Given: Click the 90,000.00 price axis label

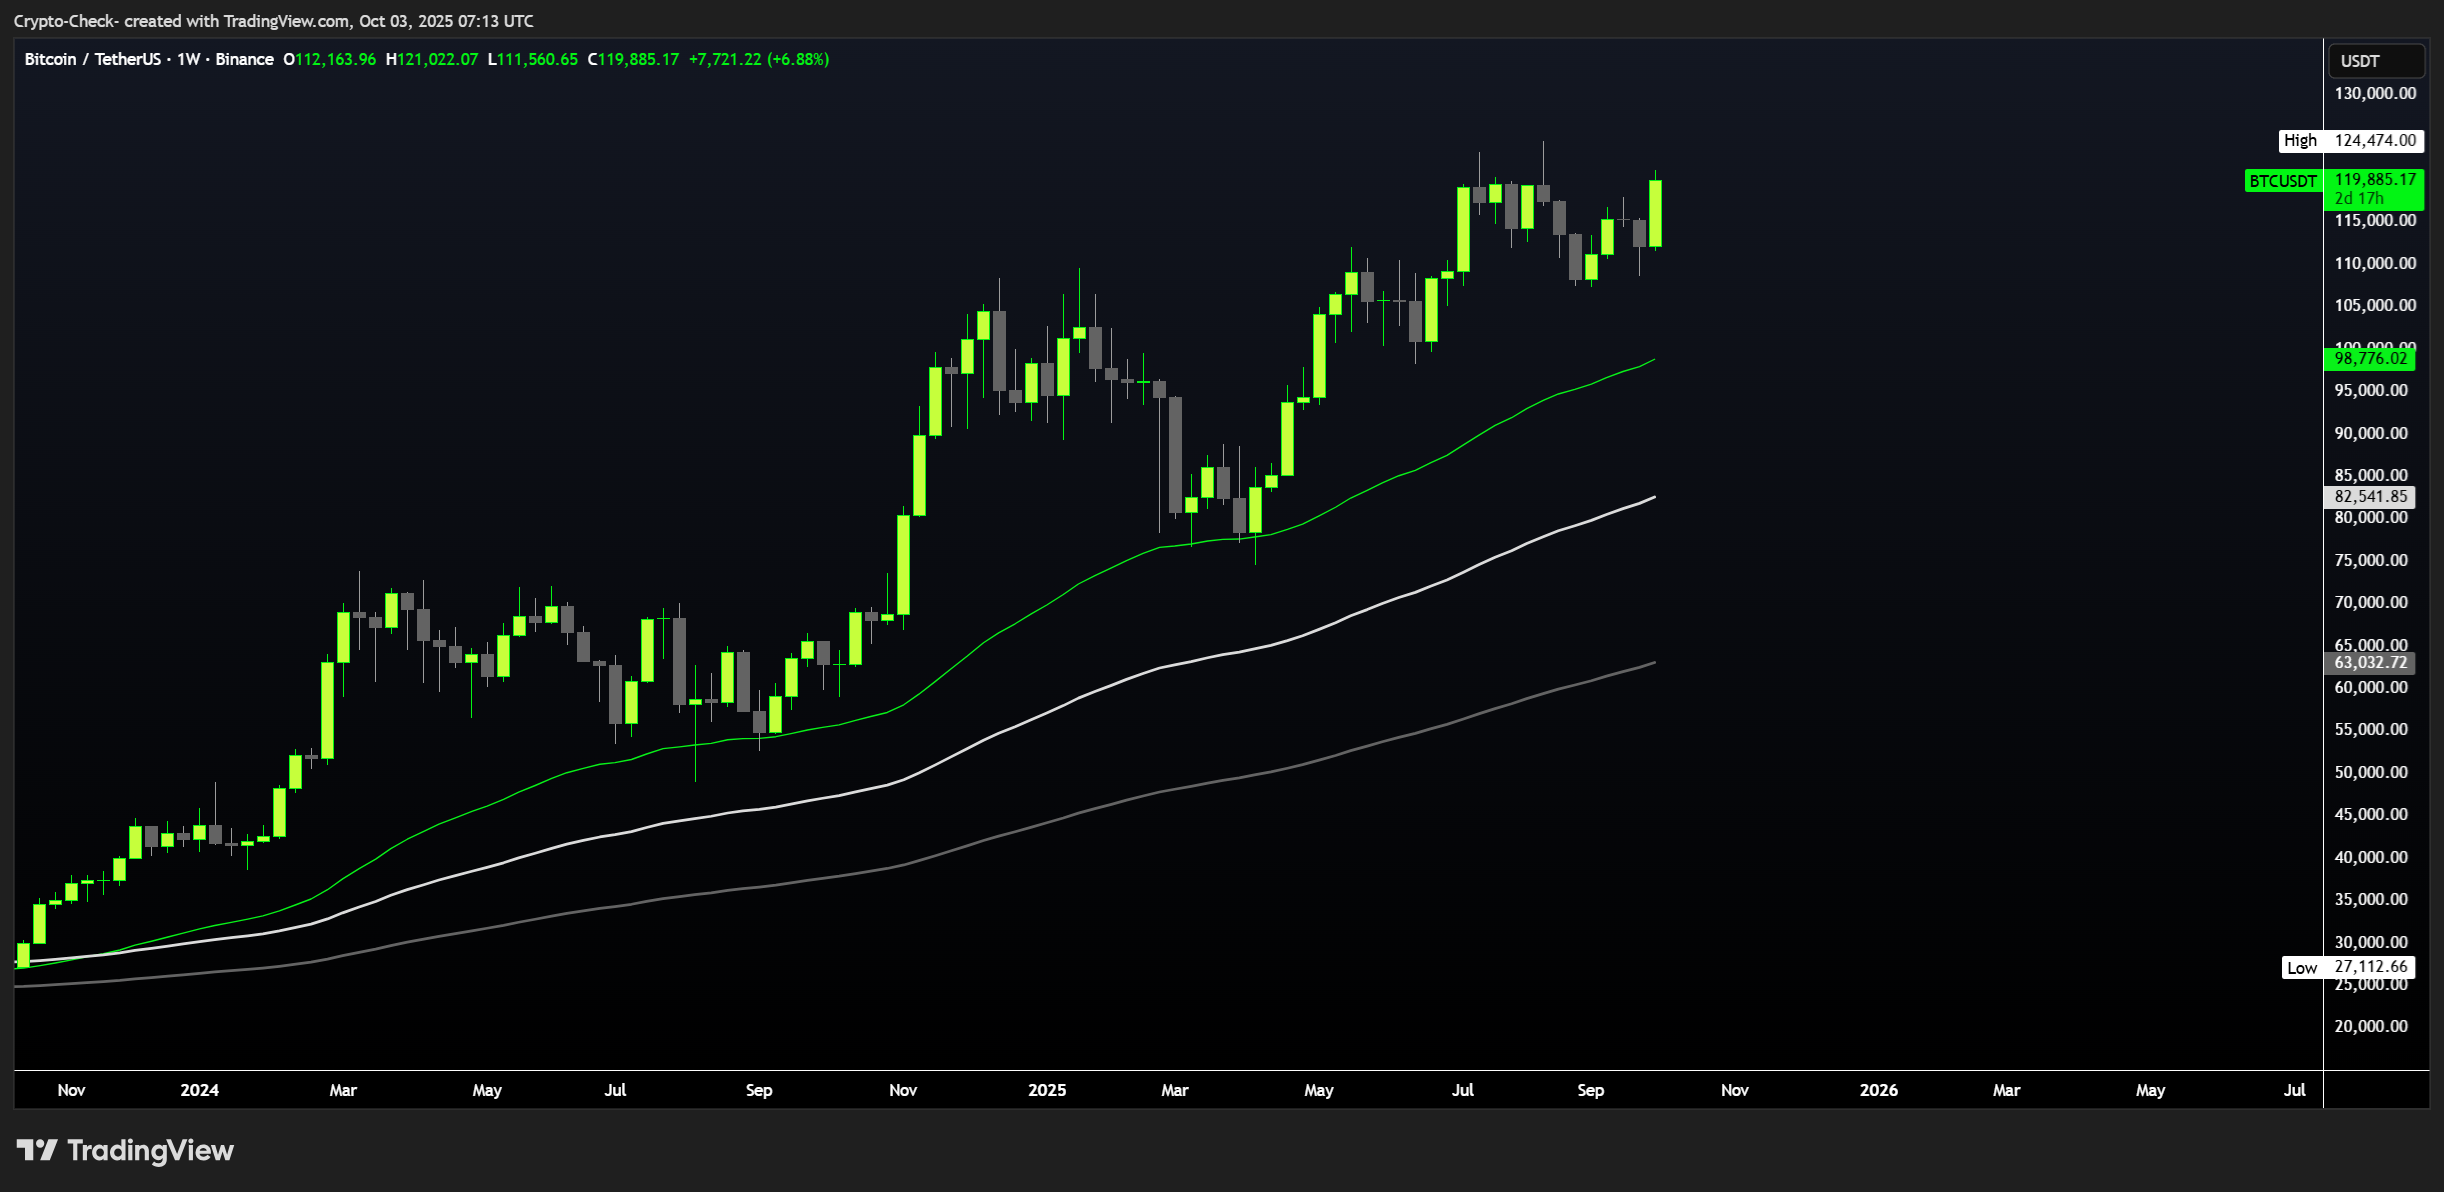Looking at the screenshot, I should click(x=2371, y=433).
